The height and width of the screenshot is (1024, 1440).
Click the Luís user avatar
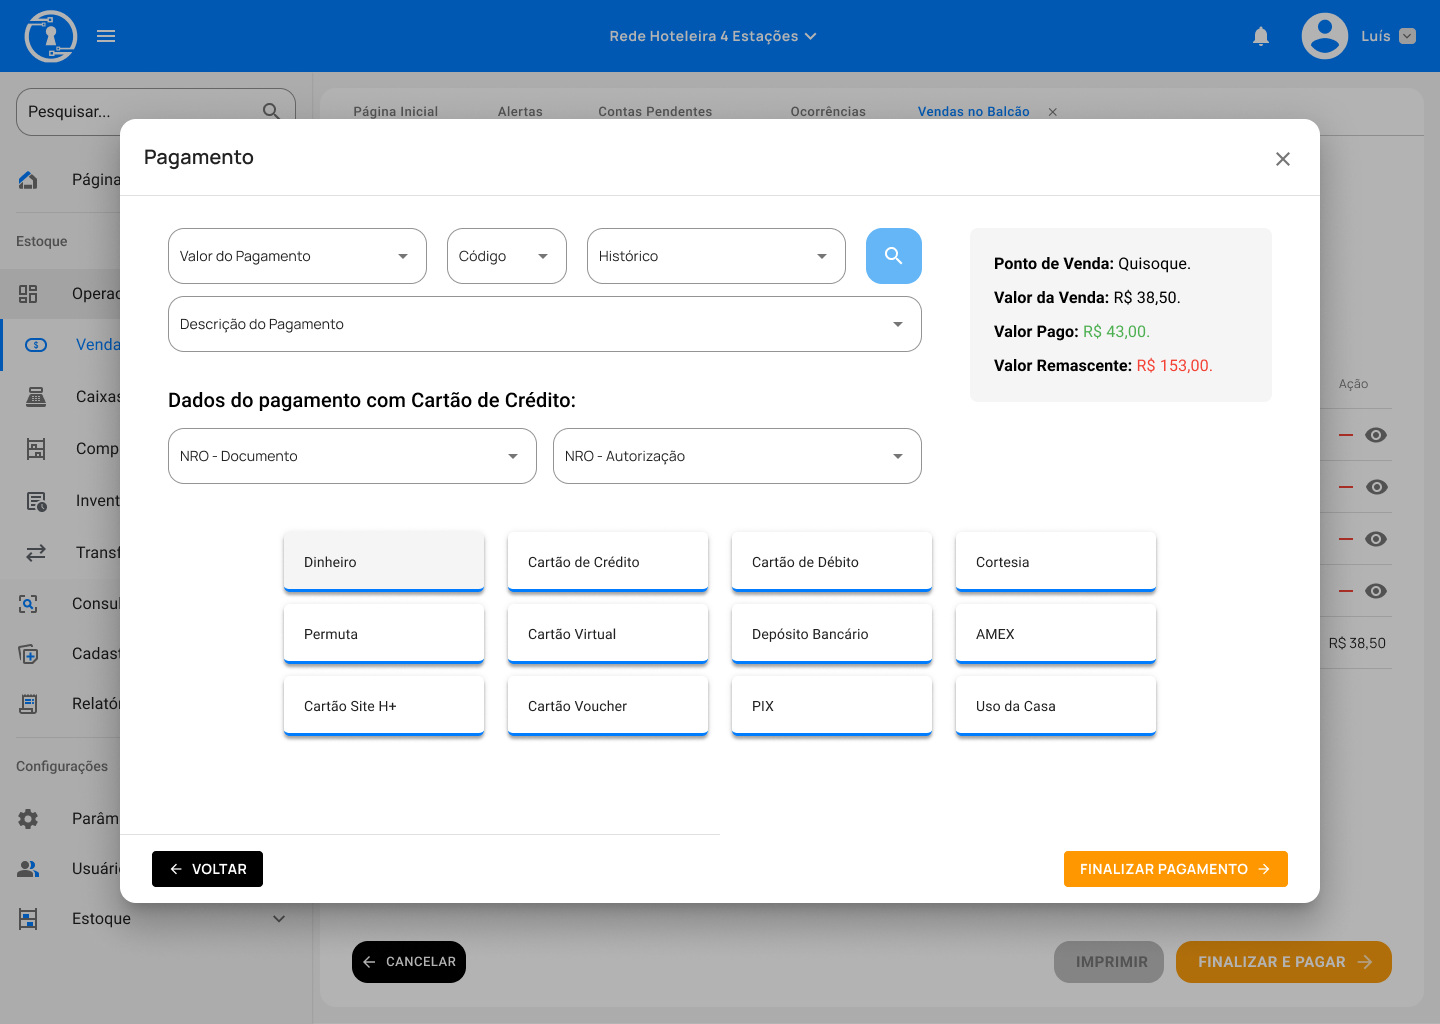pos(1324,36)
